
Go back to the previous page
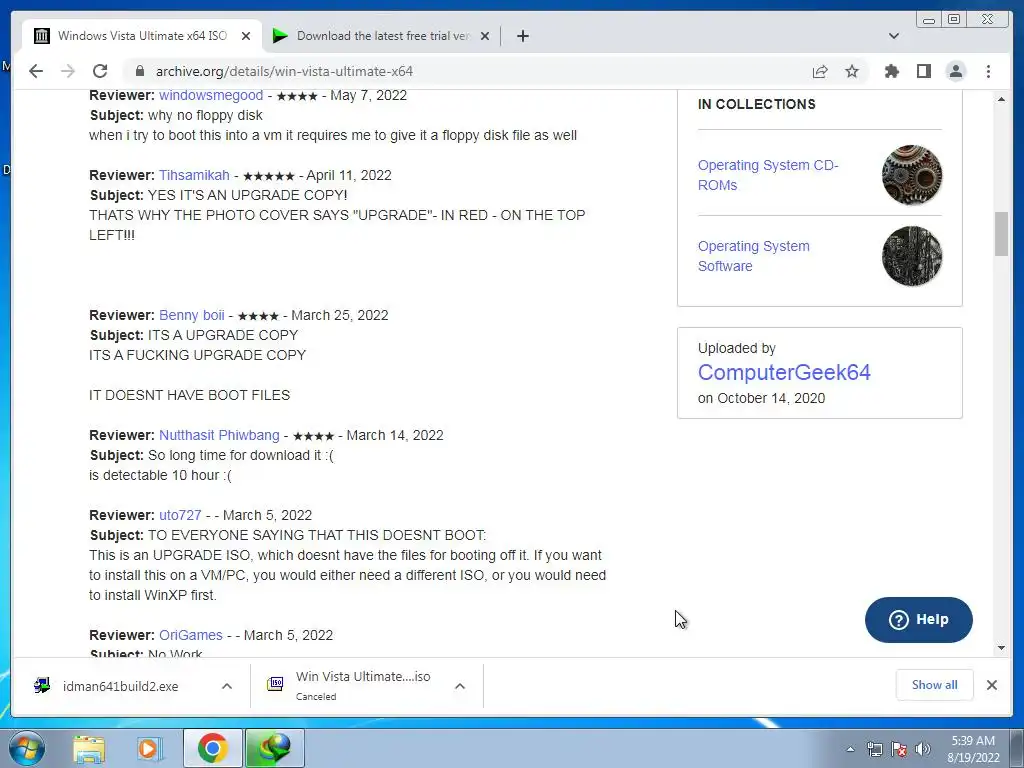(36, 71)
